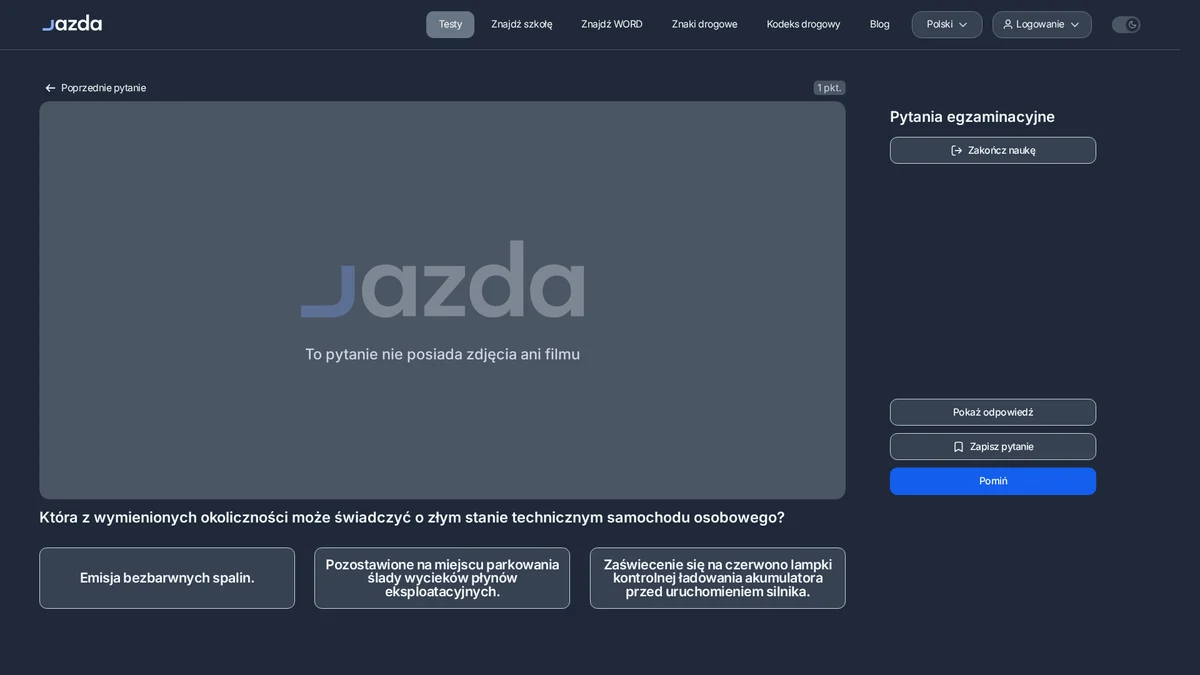Select answer about lampki kontrolnej ładowania akumulatora
The height and width of the screenshot is (675, 1200).
point(717,578)
